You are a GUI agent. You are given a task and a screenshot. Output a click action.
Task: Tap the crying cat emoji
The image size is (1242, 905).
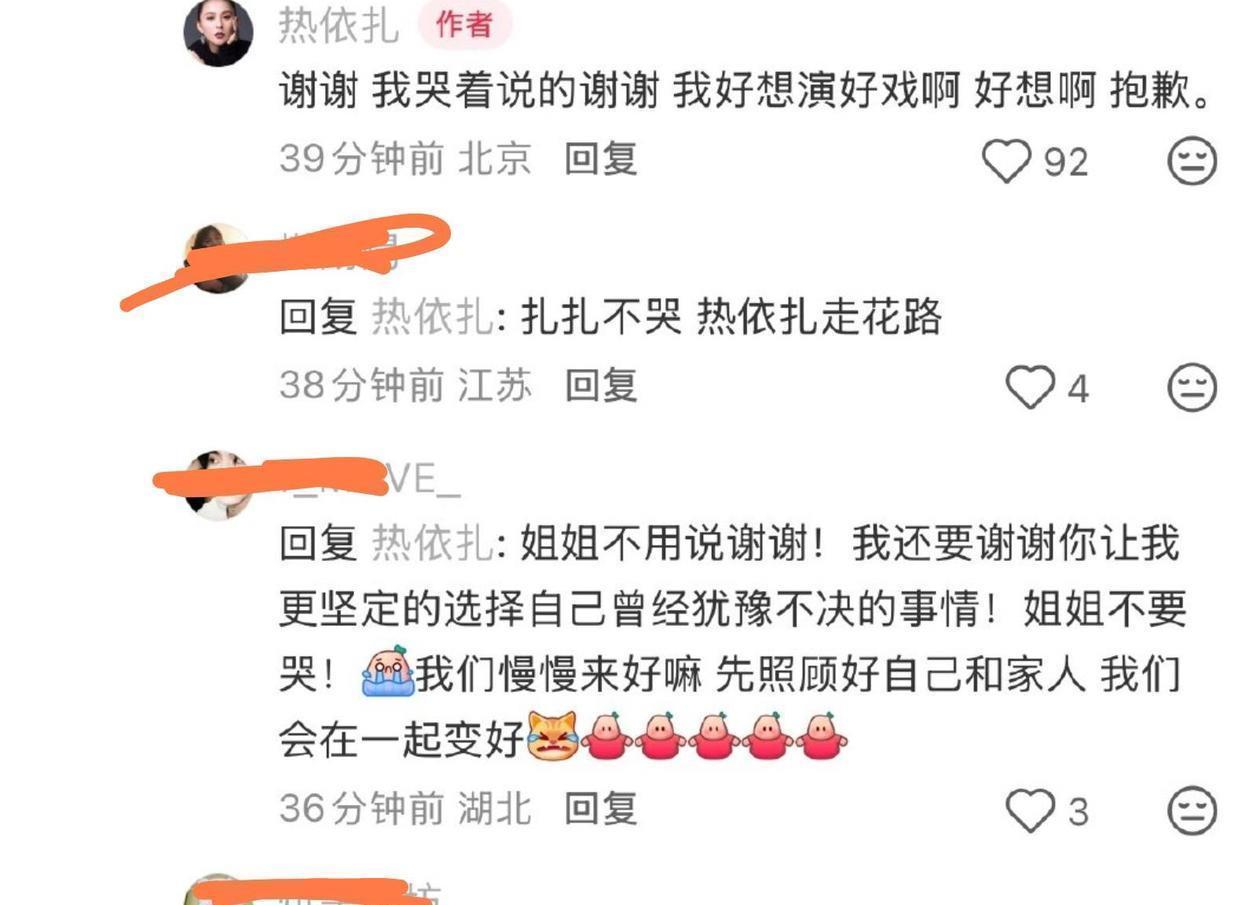click(x=552, y=736)
